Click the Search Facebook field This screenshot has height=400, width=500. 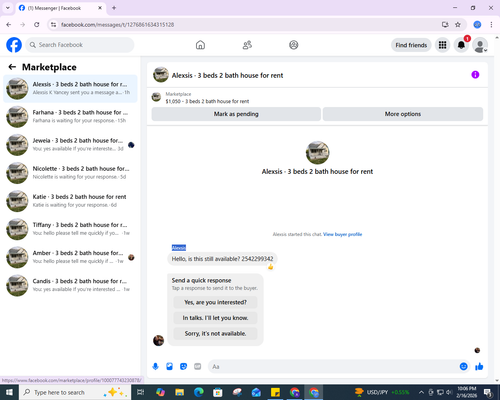[x=80, y=45]
